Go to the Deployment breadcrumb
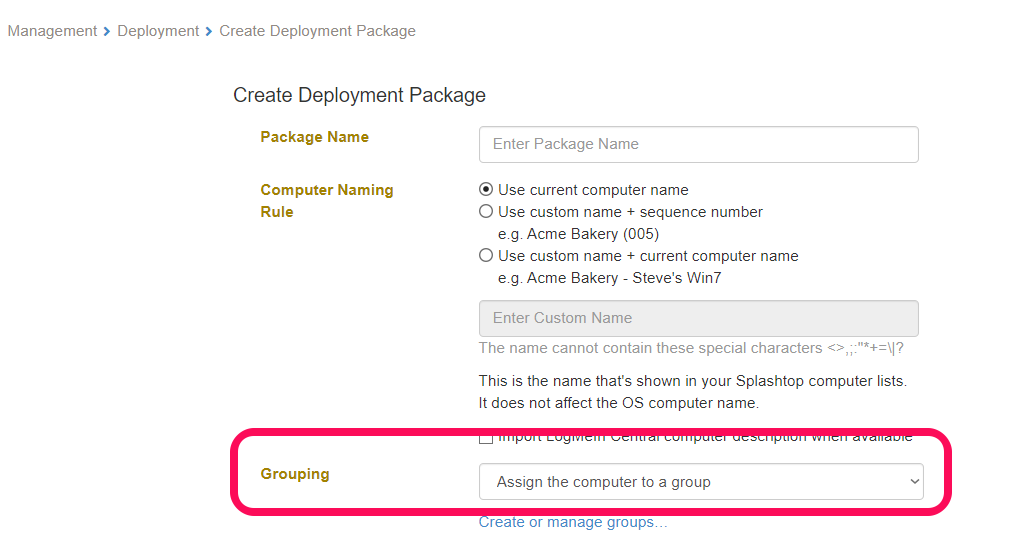 [x=158, y=31]
